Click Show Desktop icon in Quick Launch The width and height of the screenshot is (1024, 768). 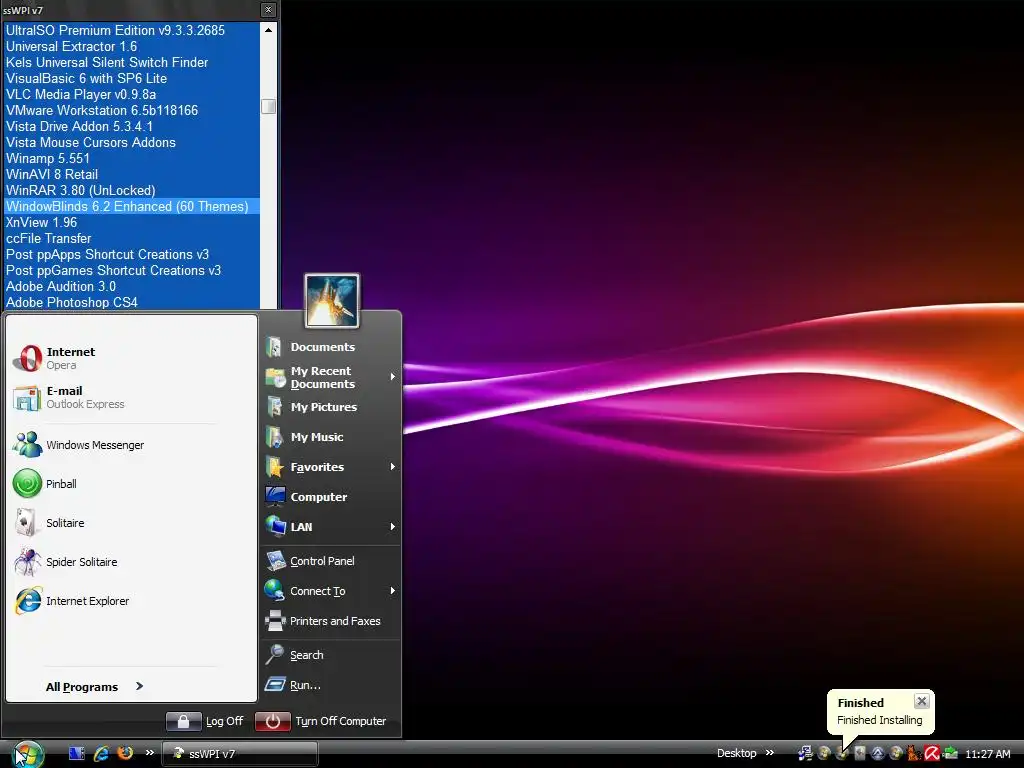[x=77, y=753]
